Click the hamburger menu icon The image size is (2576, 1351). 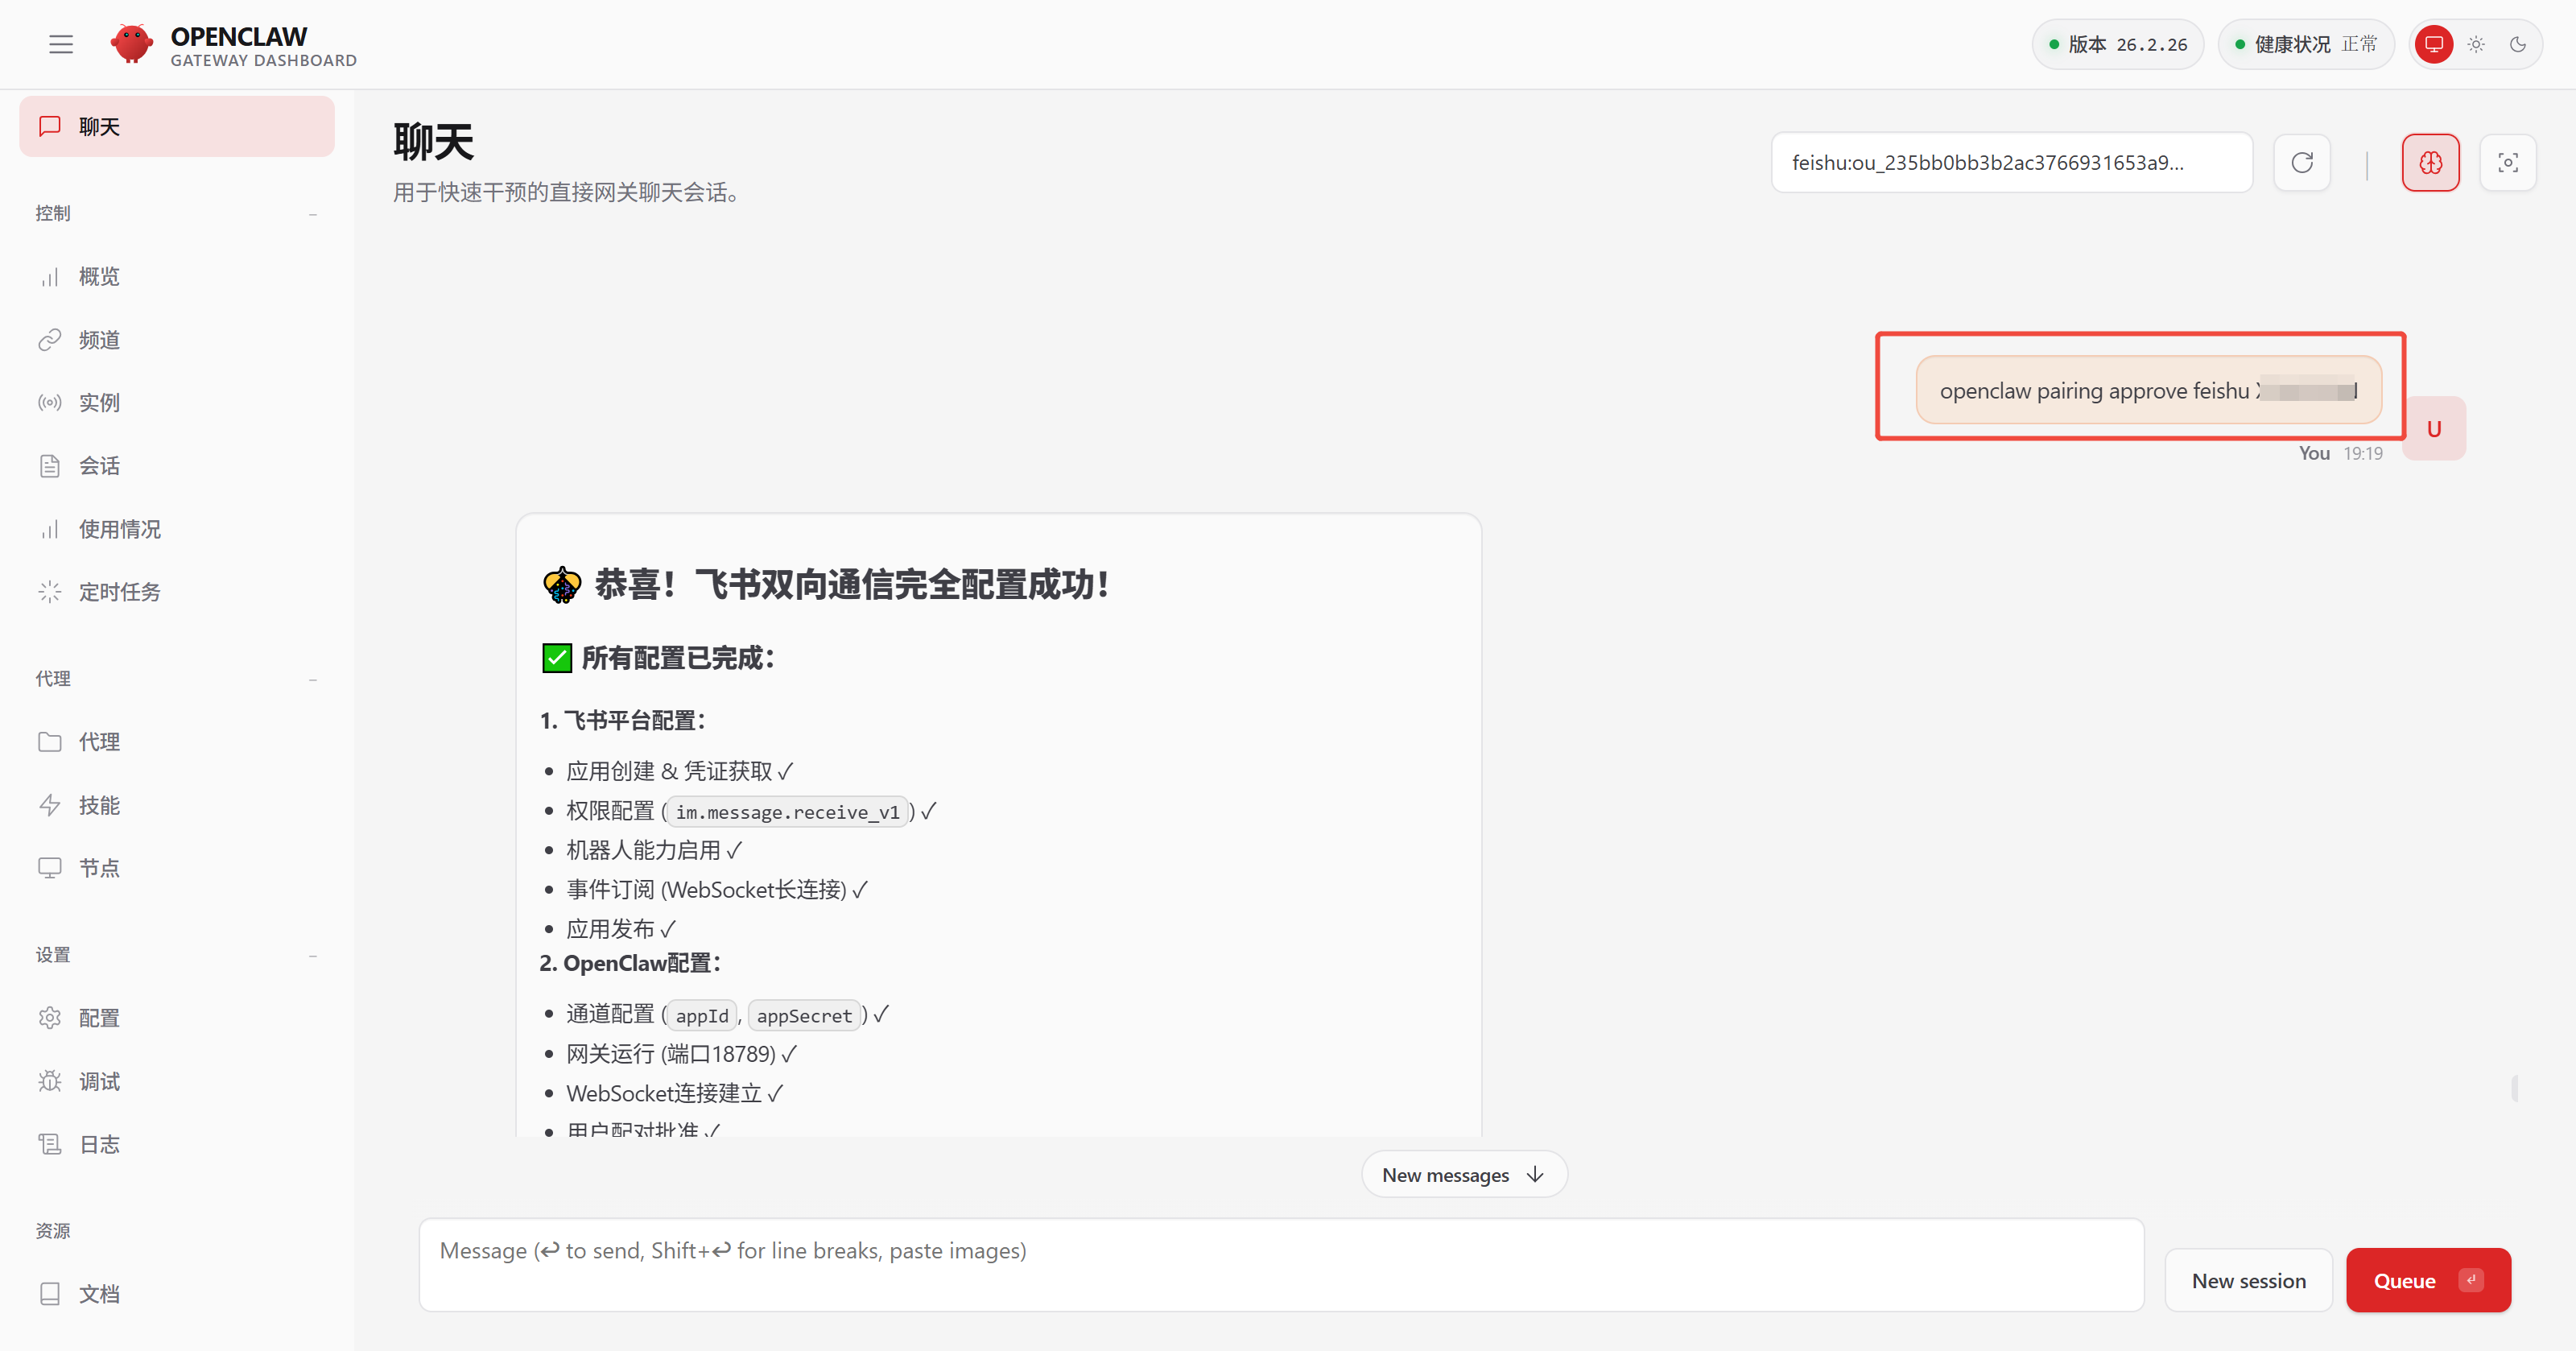tap(61, 44)
